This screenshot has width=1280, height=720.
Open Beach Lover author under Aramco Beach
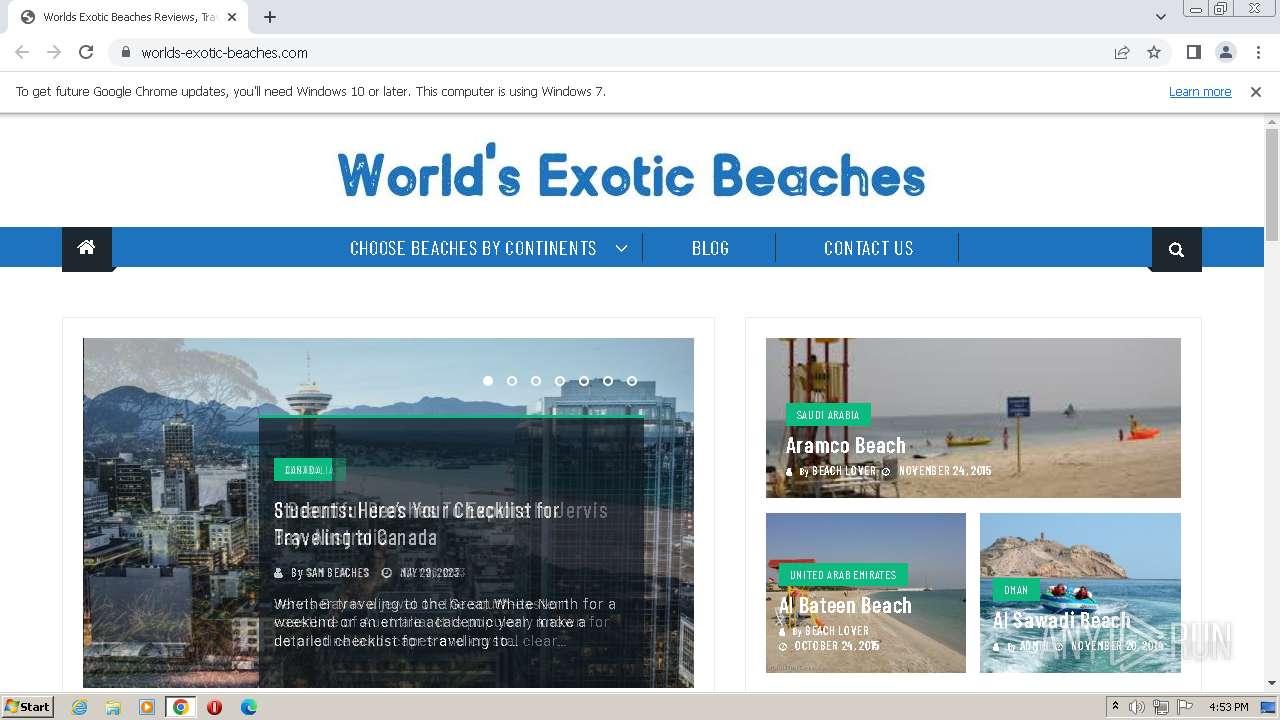coord(843,471)
